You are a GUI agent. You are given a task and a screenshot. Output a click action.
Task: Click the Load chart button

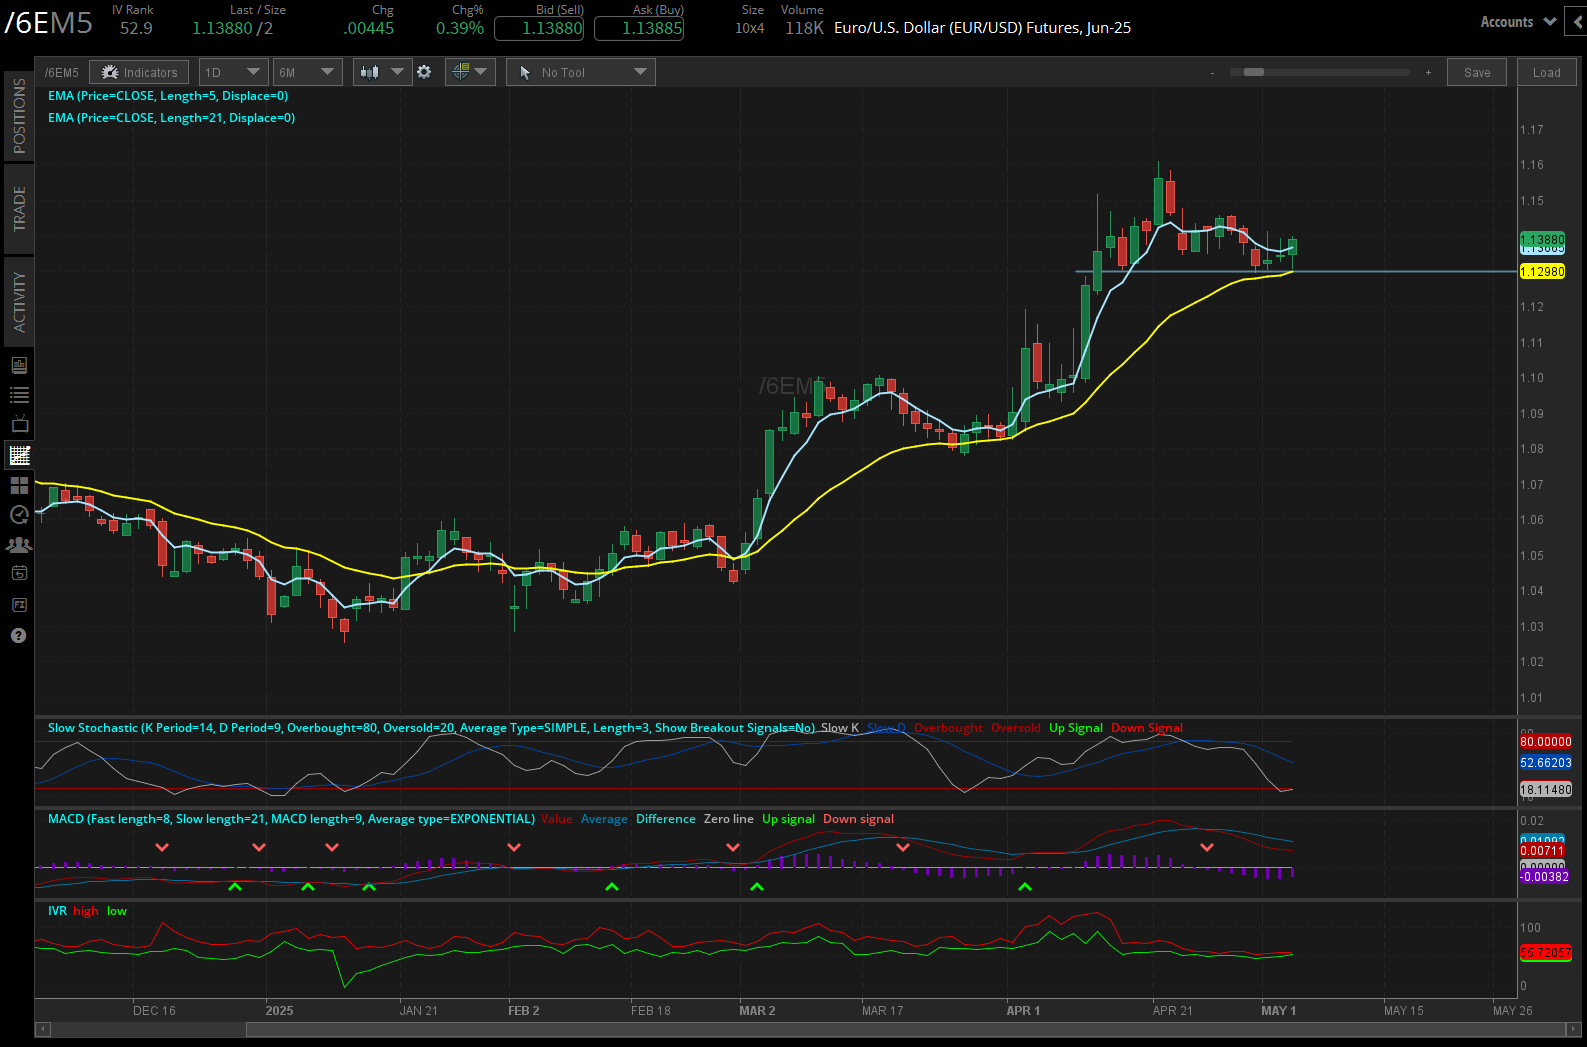1546,72
